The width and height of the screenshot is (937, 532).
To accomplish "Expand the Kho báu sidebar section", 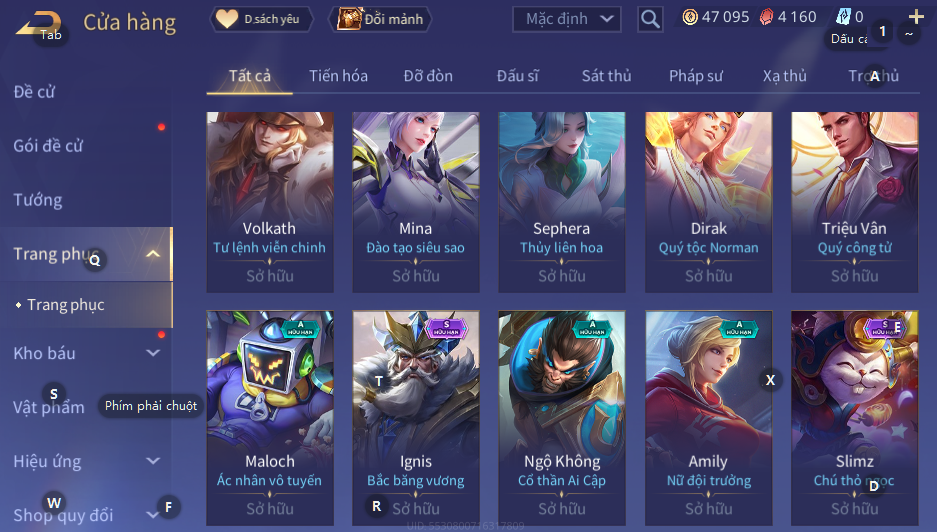I will (x=153, y=353).
